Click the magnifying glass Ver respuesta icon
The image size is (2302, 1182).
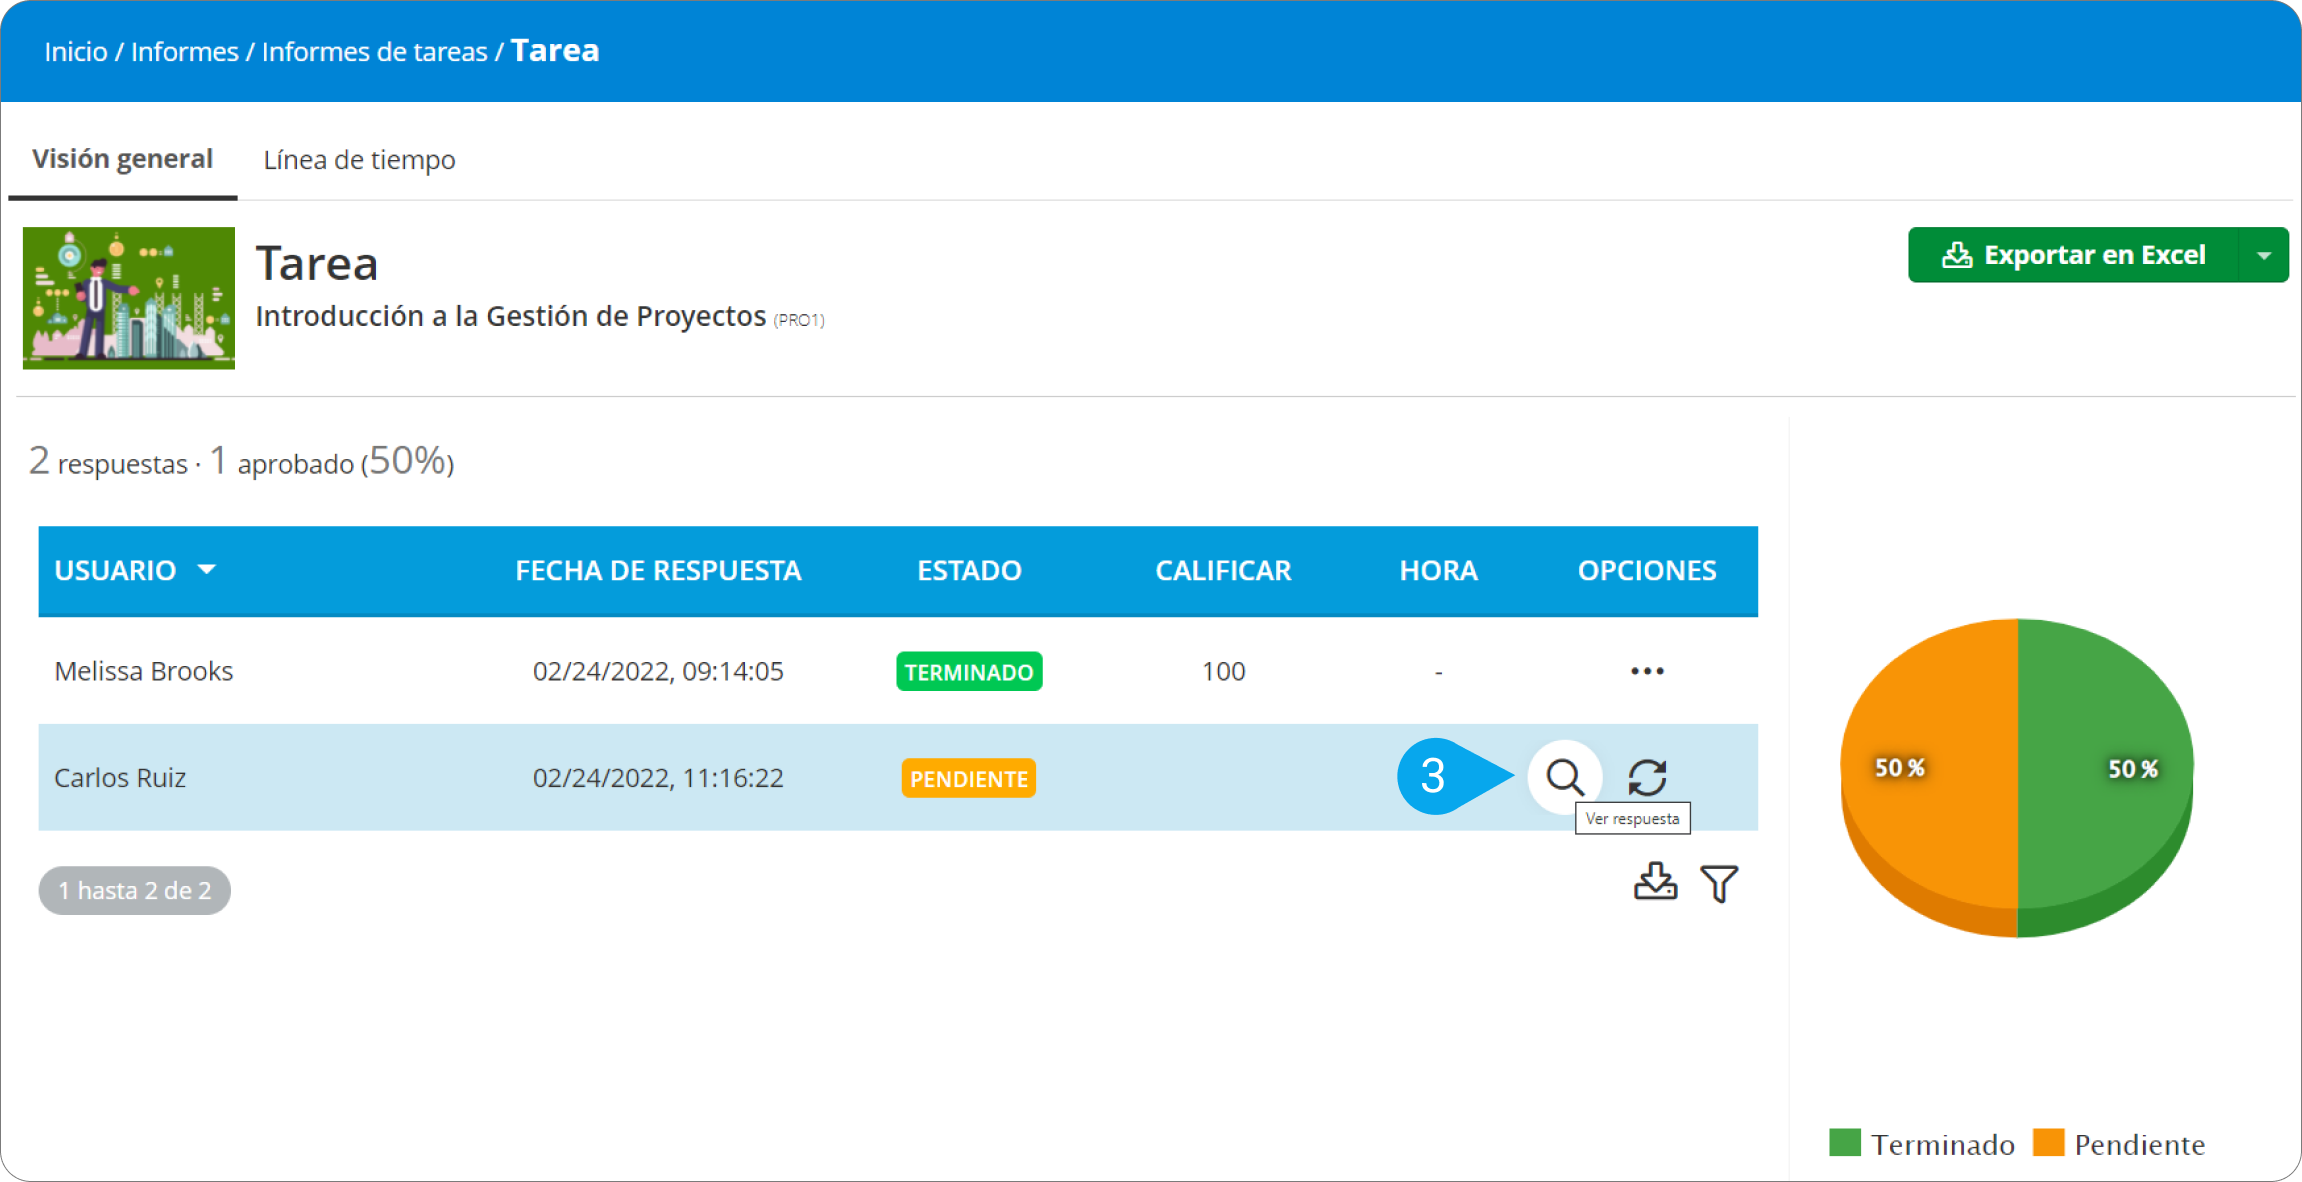[1564, 776]
